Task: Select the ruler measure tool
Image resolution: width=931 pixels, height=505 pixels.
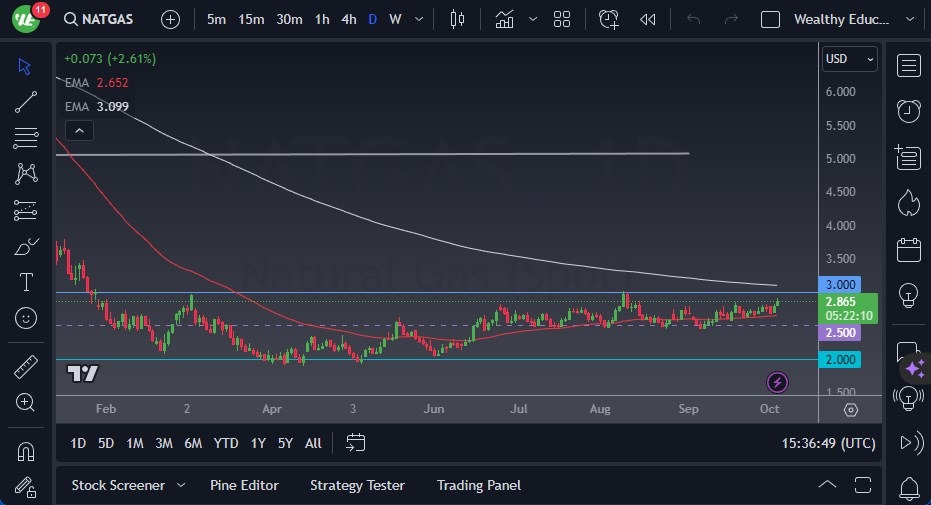Action: (26, 367)
